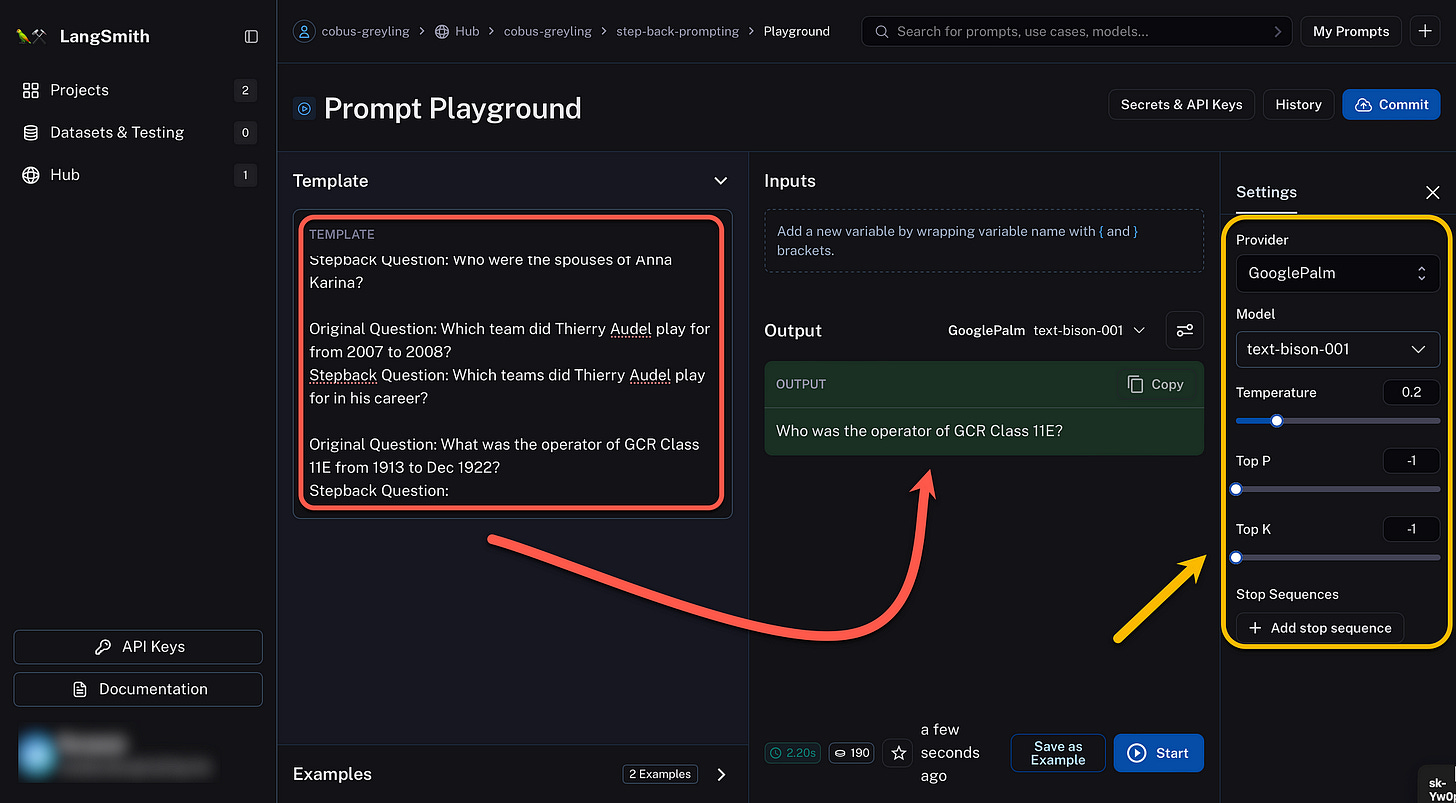The height and width of the screenshot is (803, 1456).
Task: Click the Prompt Playground play icon
Action: click(x=304, y=108)
